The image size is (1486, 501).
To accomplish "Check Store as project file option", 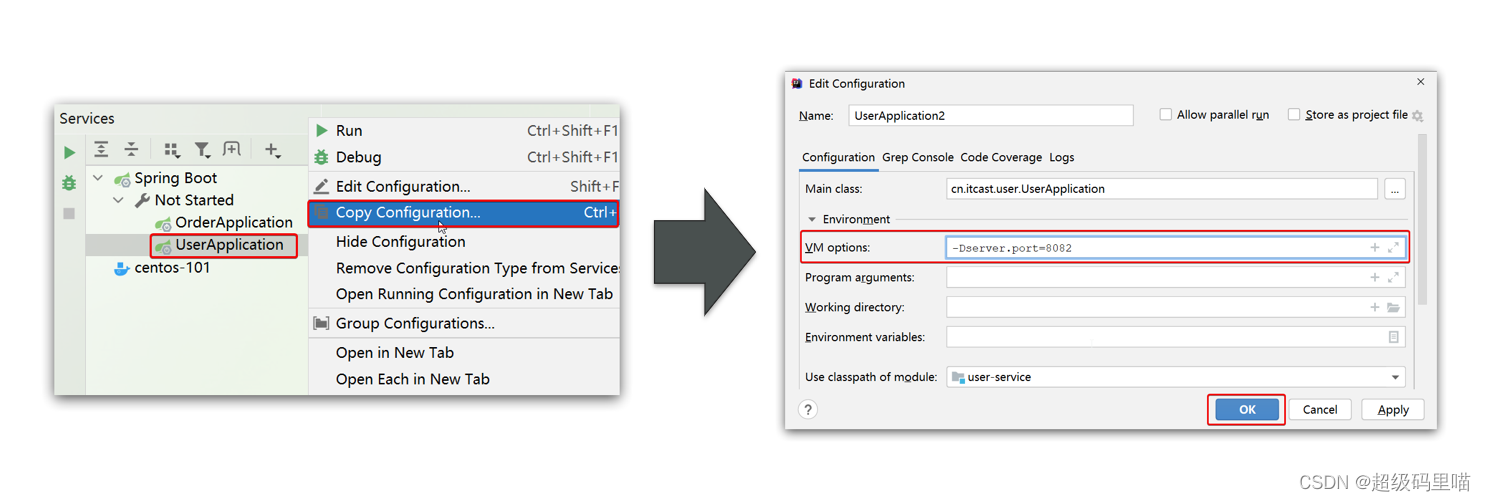I will pyautogui.click(x=1294, y=115).
